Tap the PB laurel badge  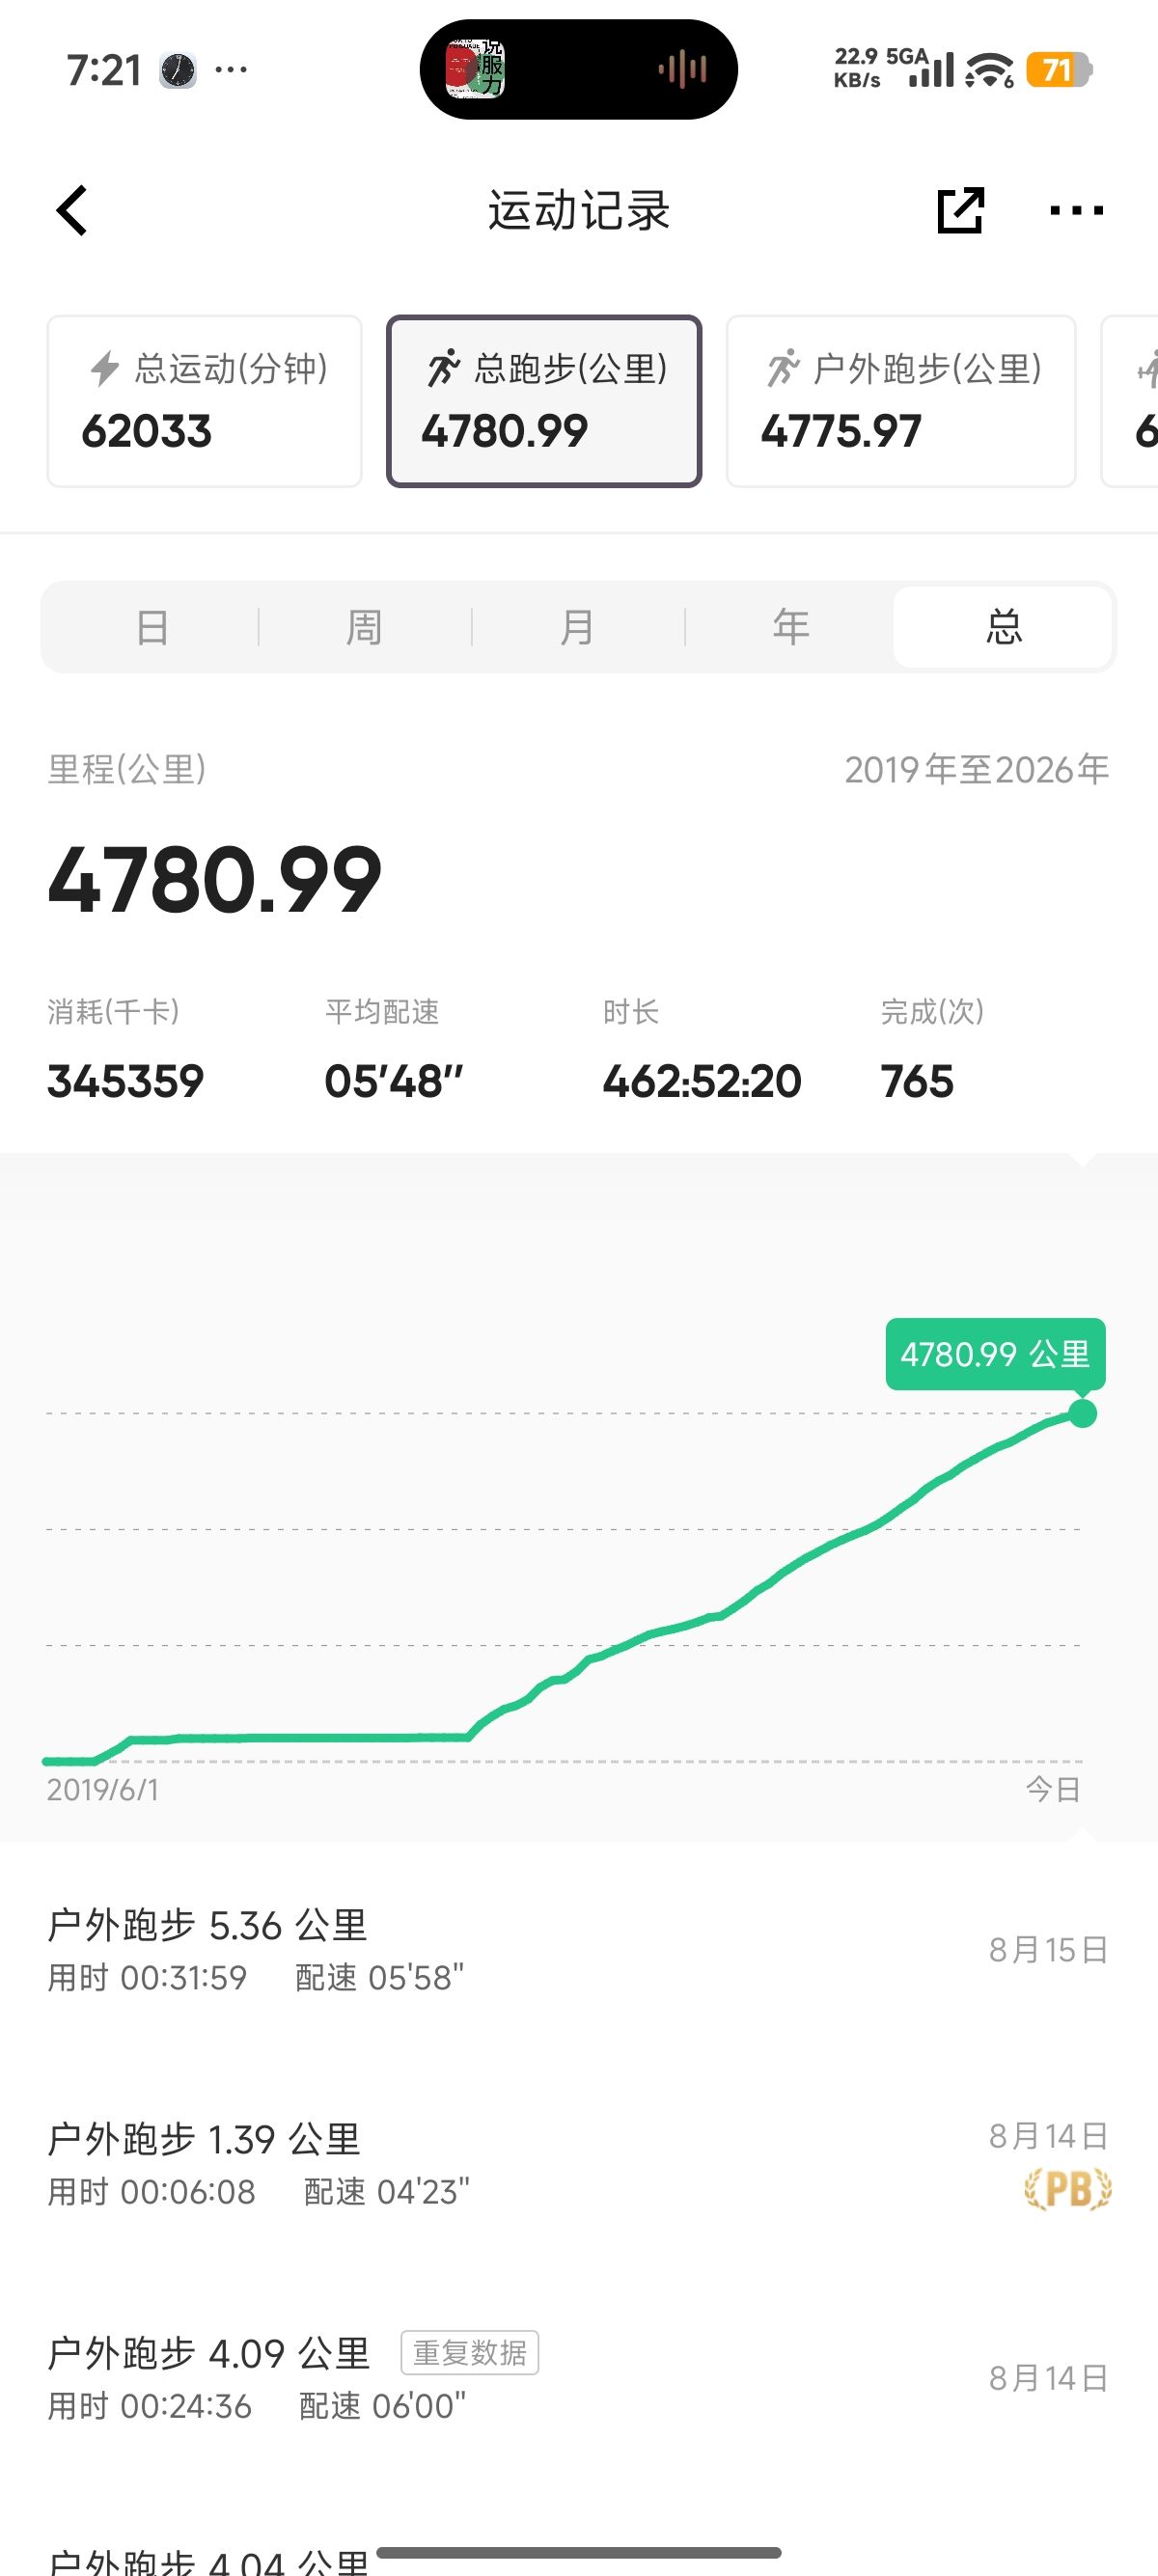(1068, 2190)
